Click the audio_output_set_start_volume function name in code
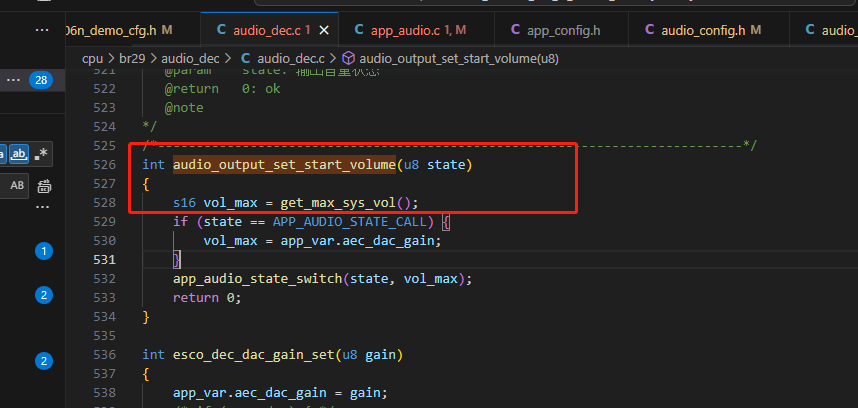Viewport: 858px width, 408px height. [x=285, y=165]
